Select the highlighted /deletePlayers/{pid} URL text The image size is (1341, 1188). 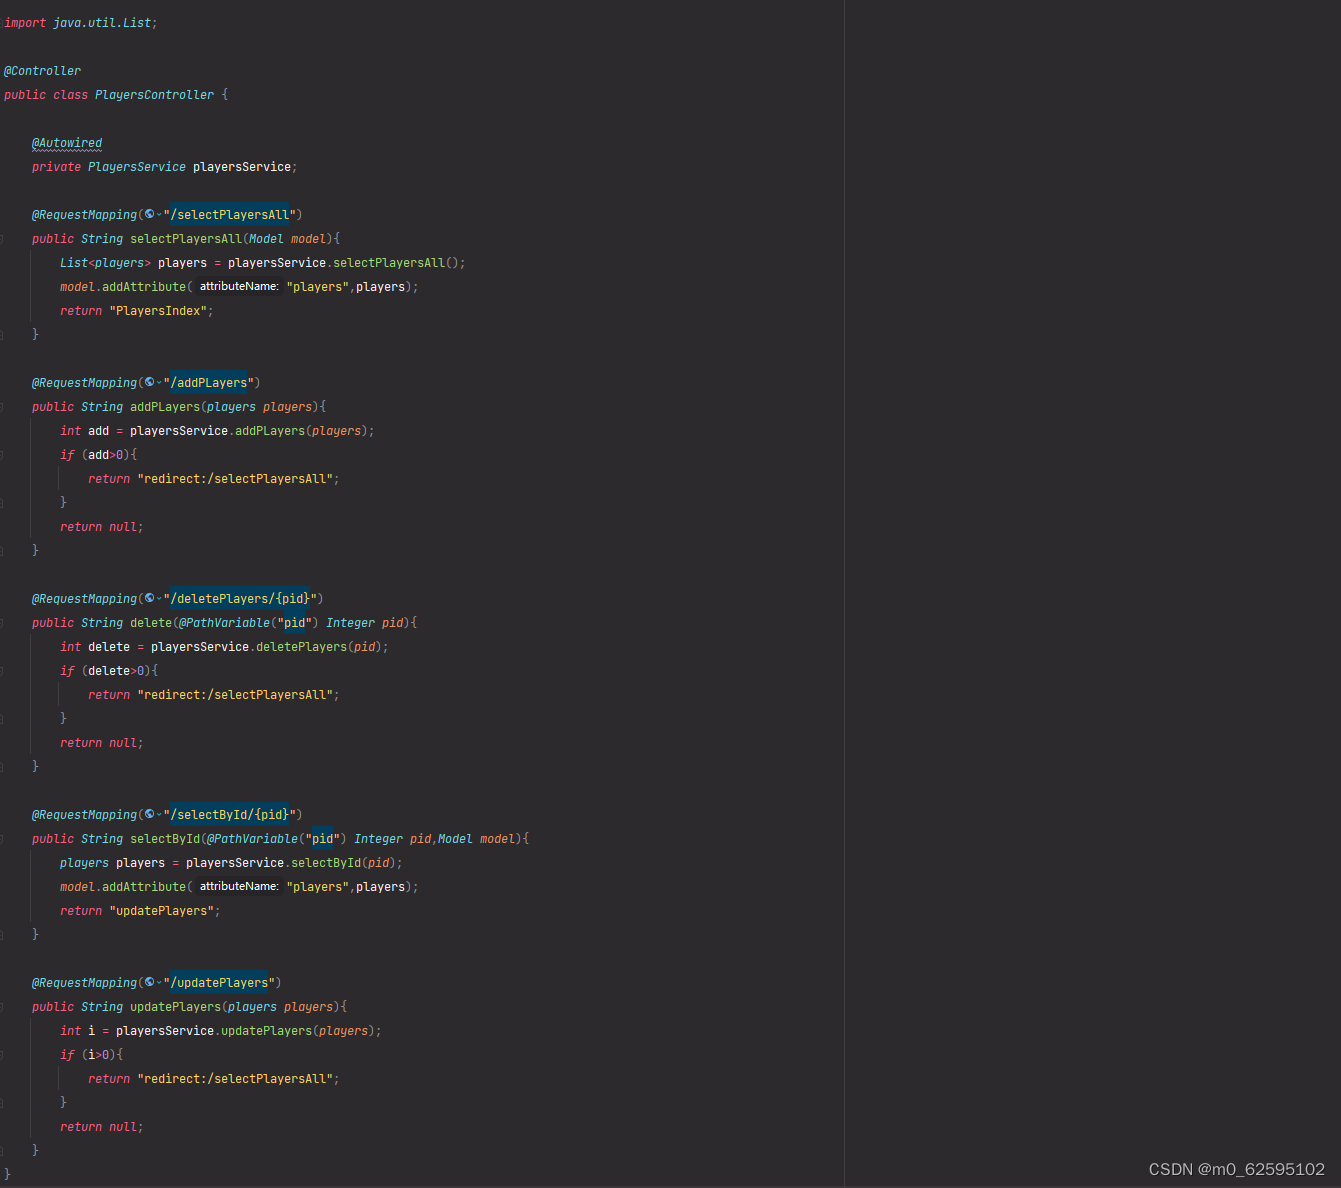click(x=238, y=598)
